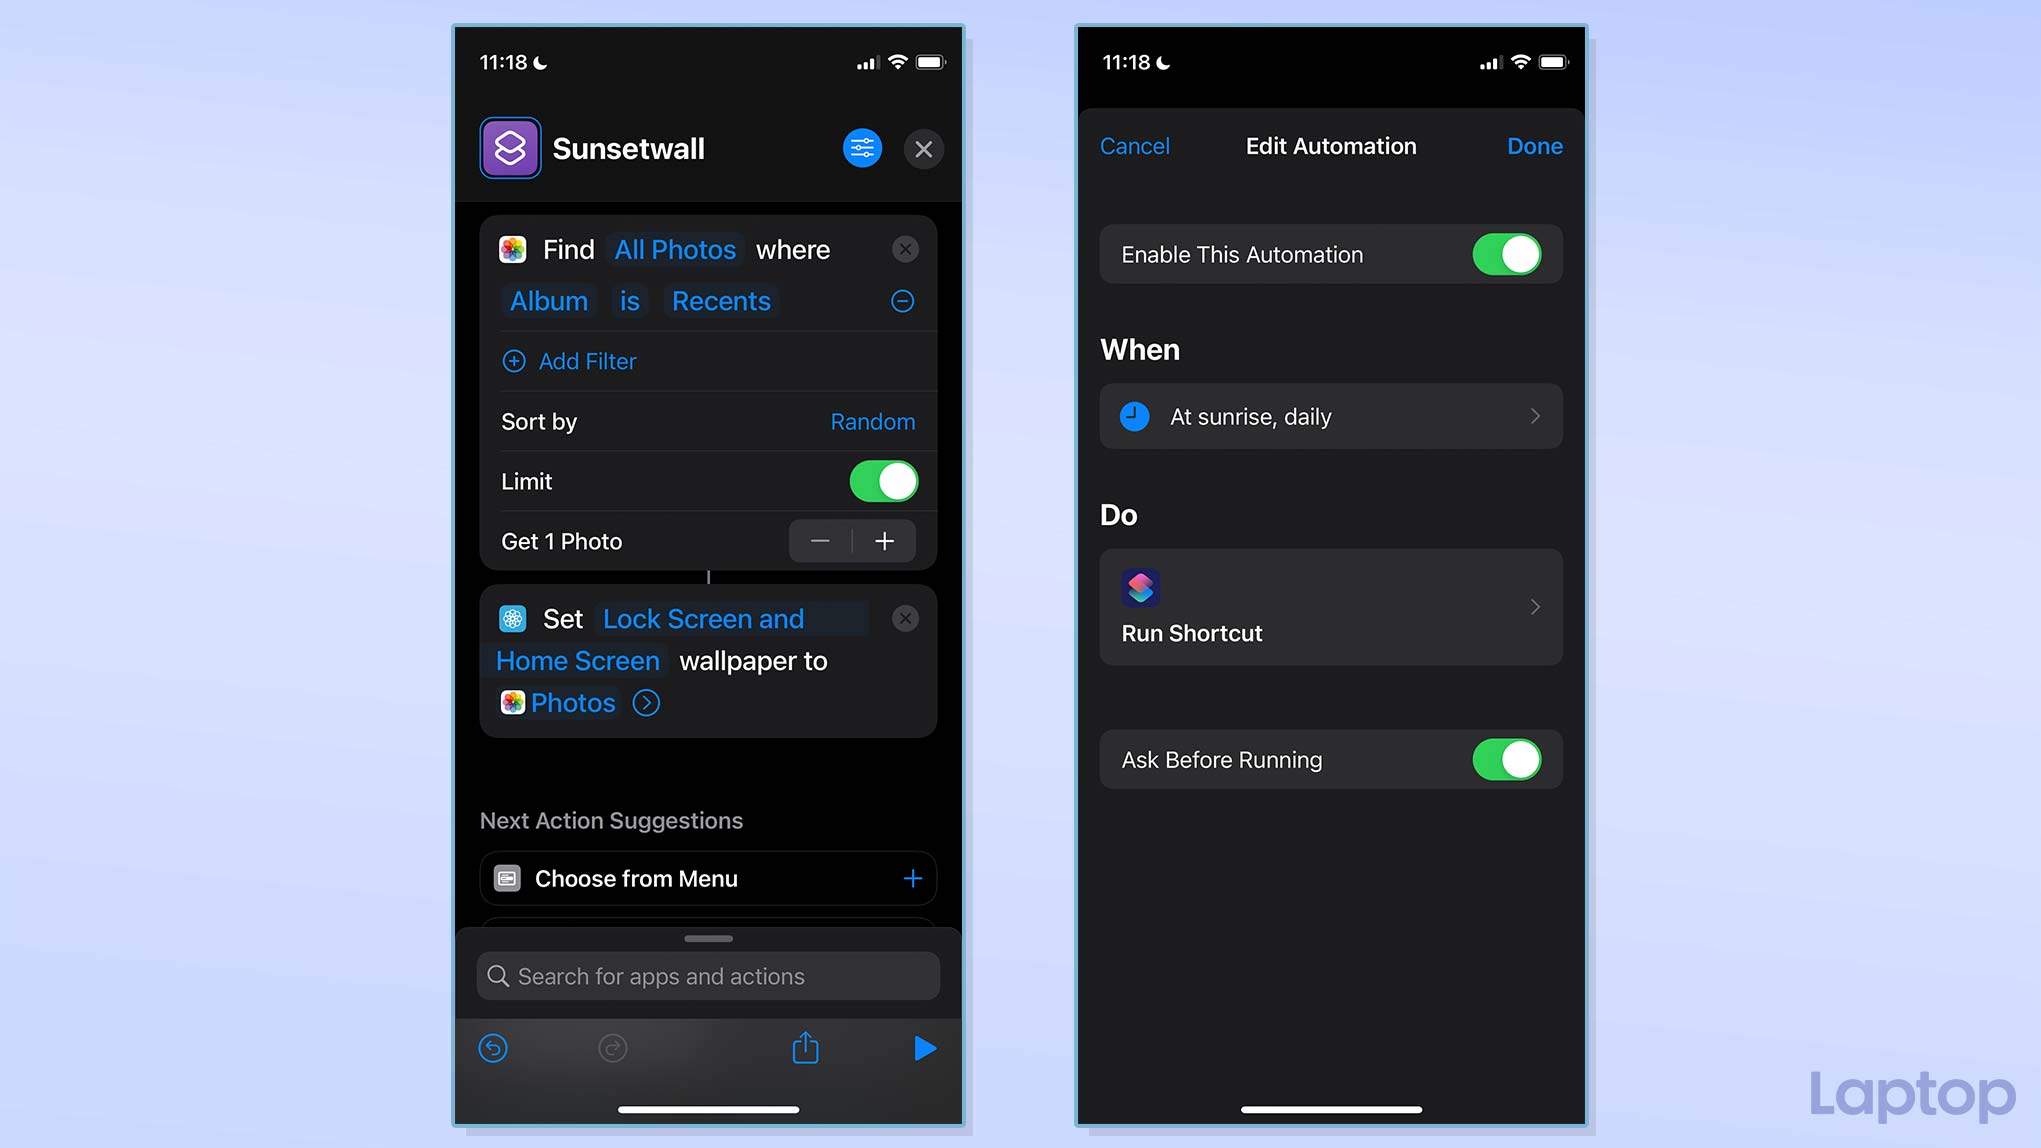
Task: Tap Done to save automation edits
Action: point(1535,146)
